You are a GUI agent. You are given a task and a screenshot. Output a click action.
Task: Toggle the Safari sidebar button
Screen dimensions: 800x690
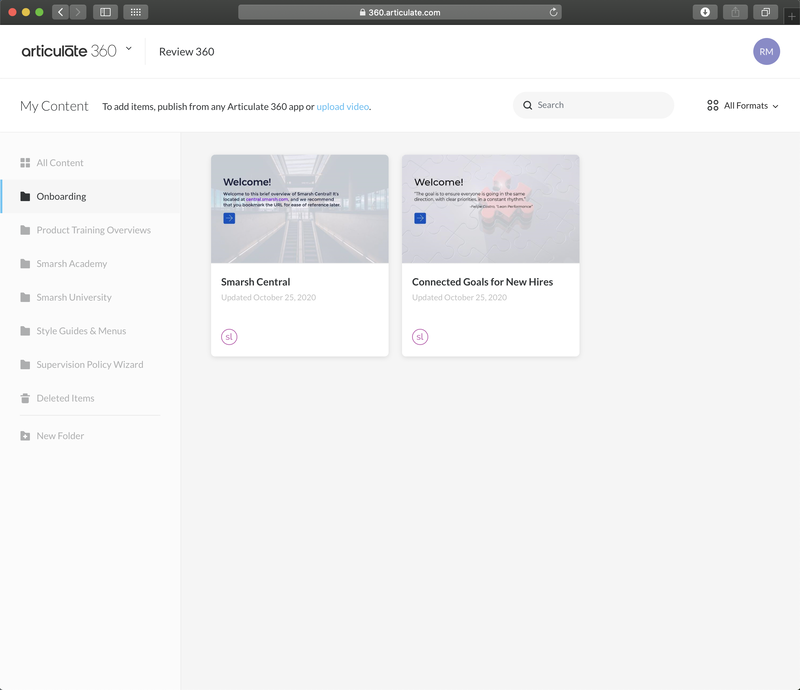[x=105, y=12]
